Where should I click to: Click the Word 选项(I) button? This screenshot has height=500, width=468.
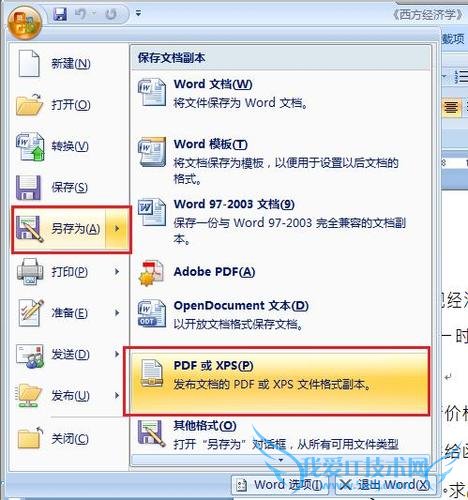point(279,485)
